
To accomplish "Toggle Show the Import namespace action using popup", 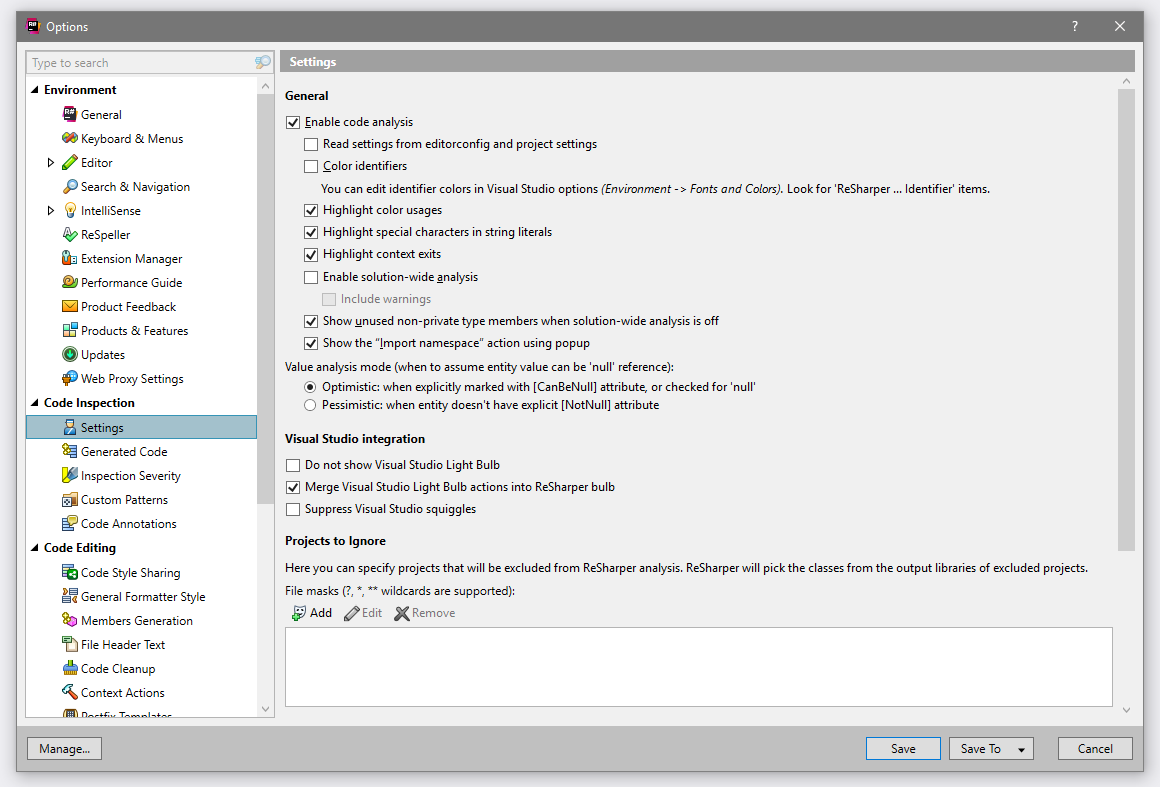I will (x=311, y=343).
